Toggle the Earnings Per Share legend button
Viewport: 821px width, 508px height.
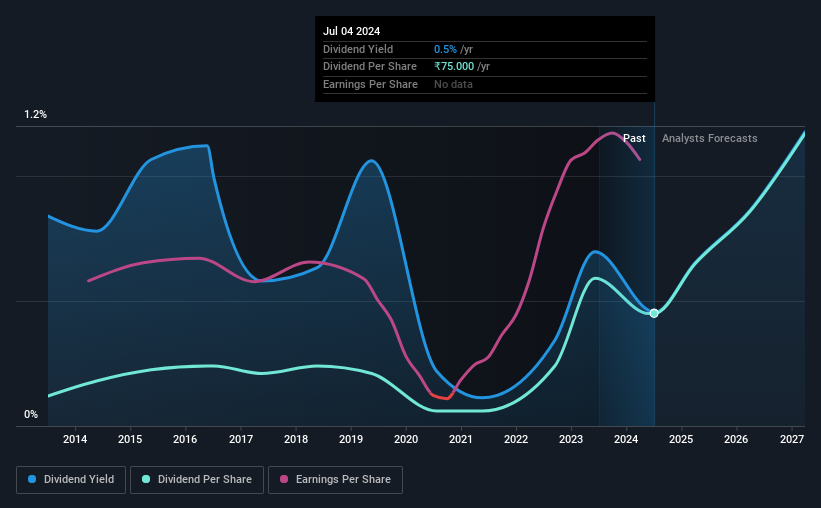pos(335,480)
